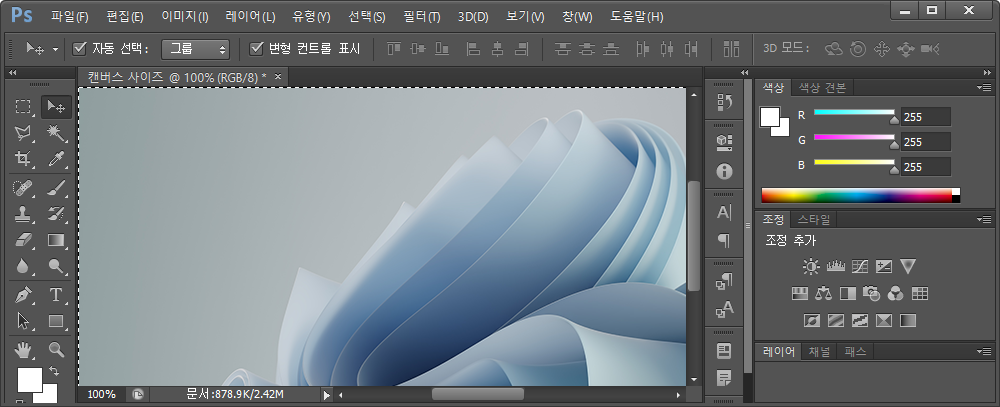Align top edges in options bar

pos(394,48)
